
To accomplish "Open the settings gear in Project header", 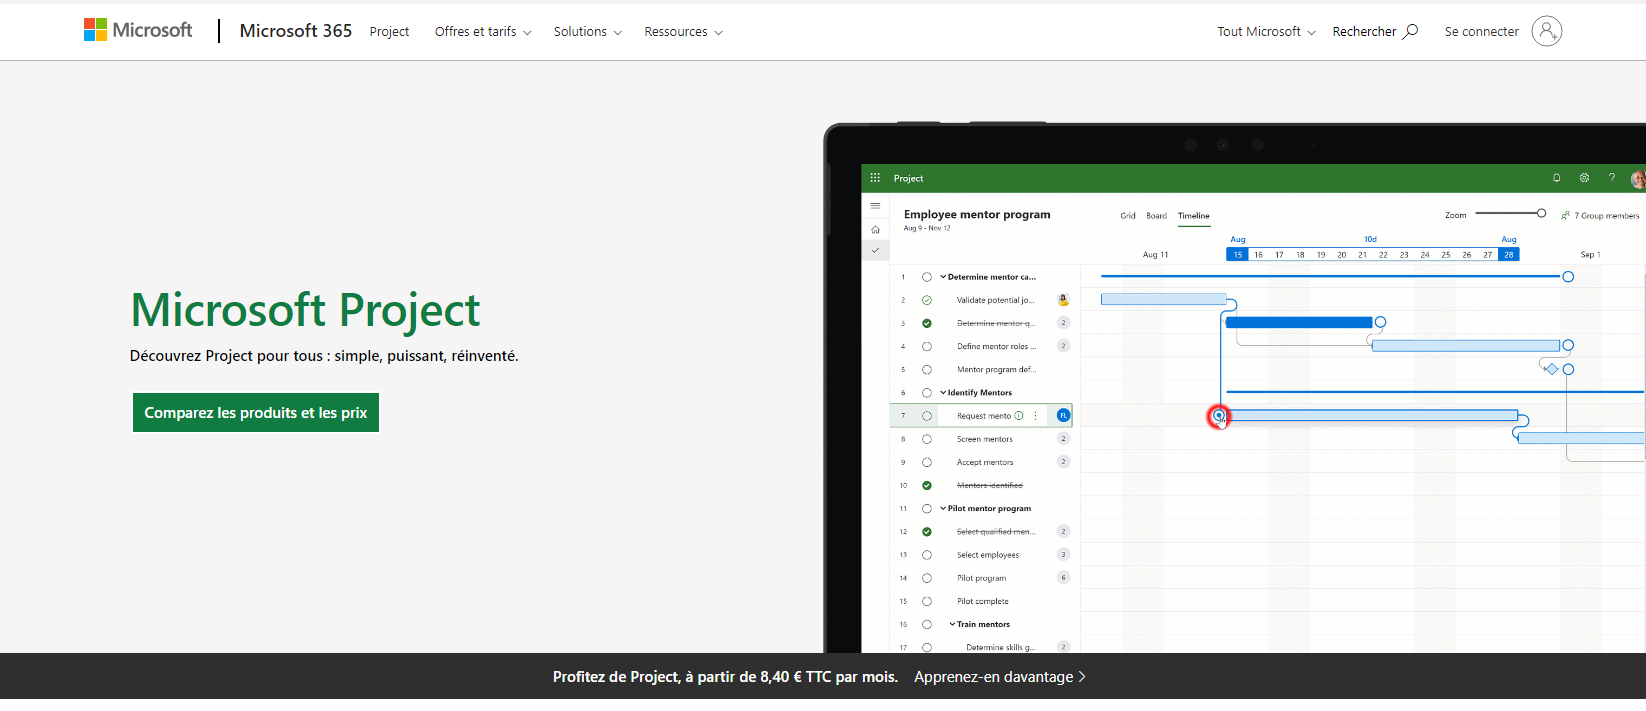I will pos(1584,178).
